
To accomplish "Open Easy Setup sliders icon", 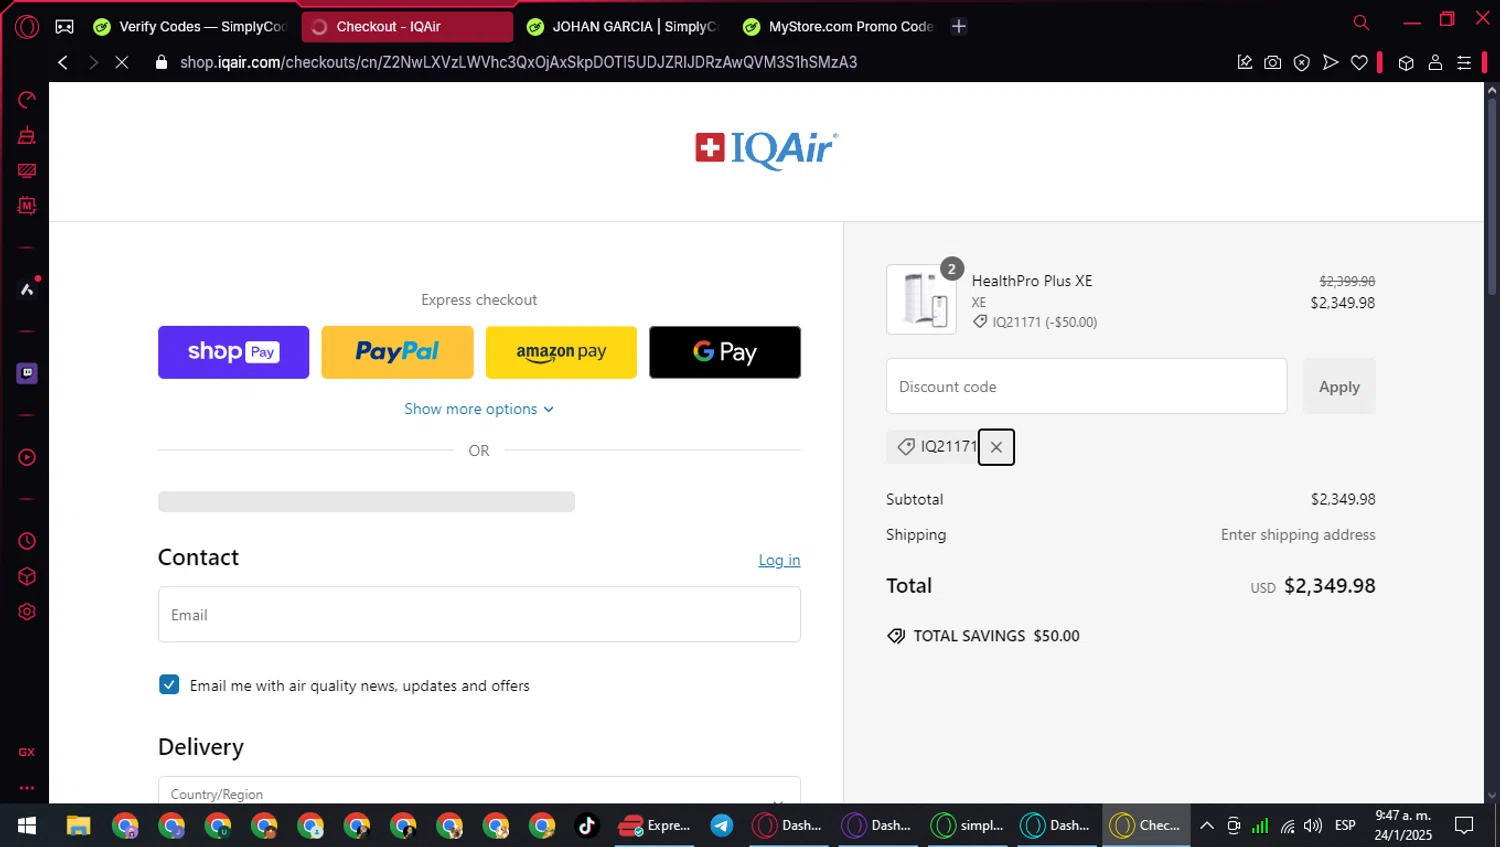I will [x=1464, y=62].
